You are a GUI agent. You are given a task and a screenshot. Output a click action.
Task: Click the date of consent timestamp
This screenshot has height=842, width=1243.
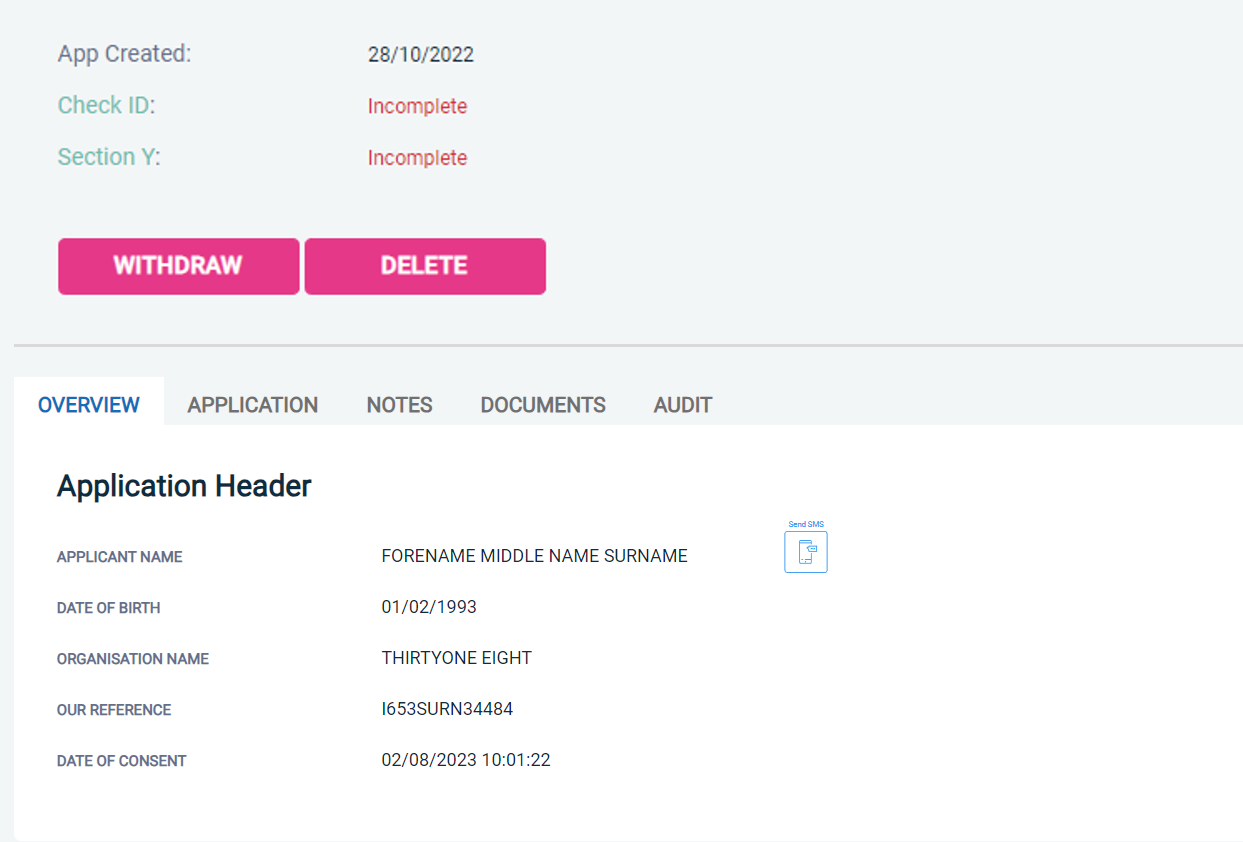pyautogui.click(x=465, y=760)
